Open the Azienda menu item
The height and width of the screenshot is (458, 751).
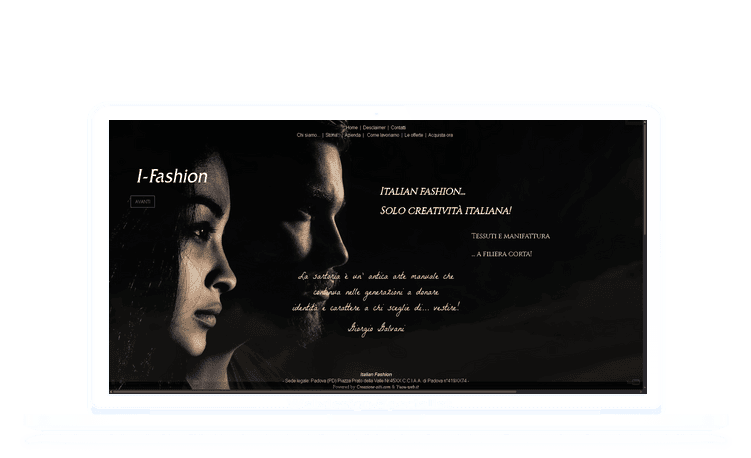352,135
